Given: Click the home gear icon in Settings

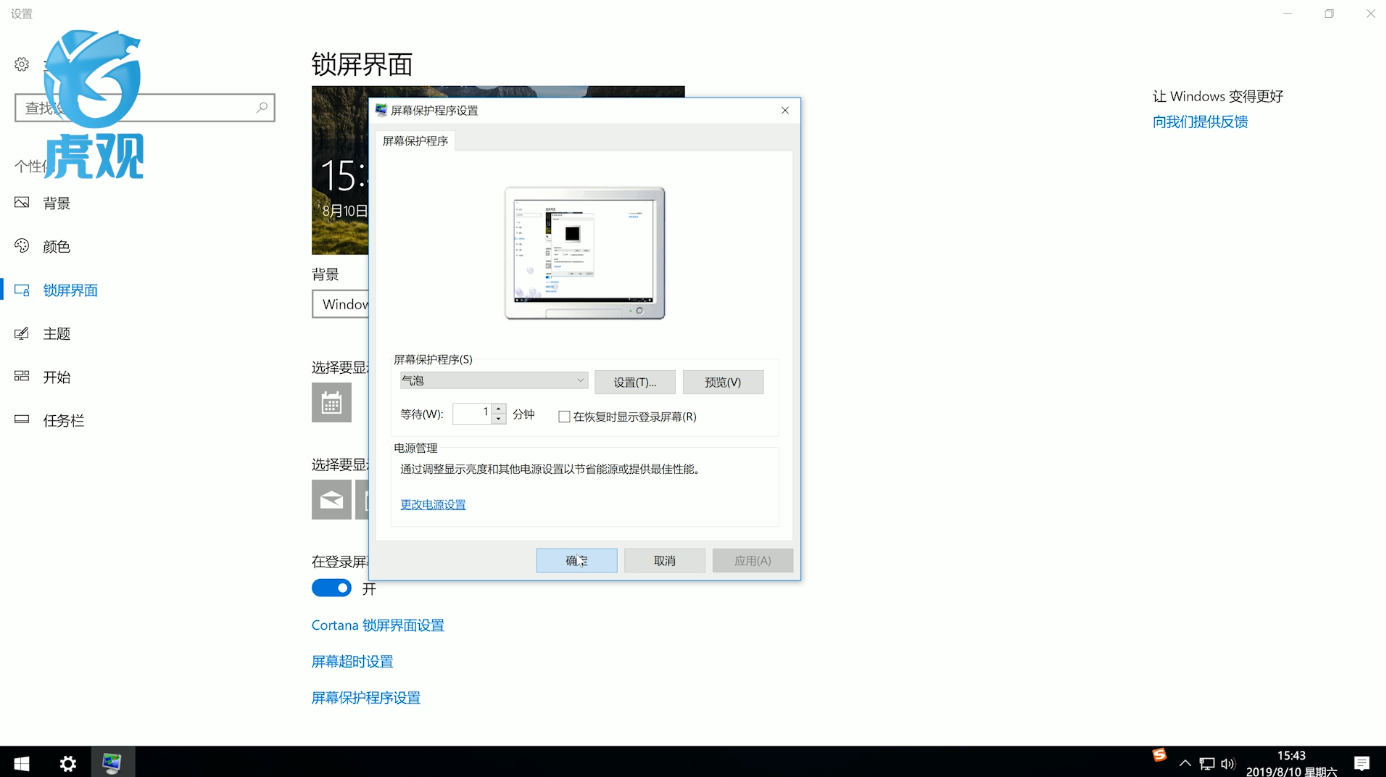Looking at the screenshot, I should coord(22,65).
